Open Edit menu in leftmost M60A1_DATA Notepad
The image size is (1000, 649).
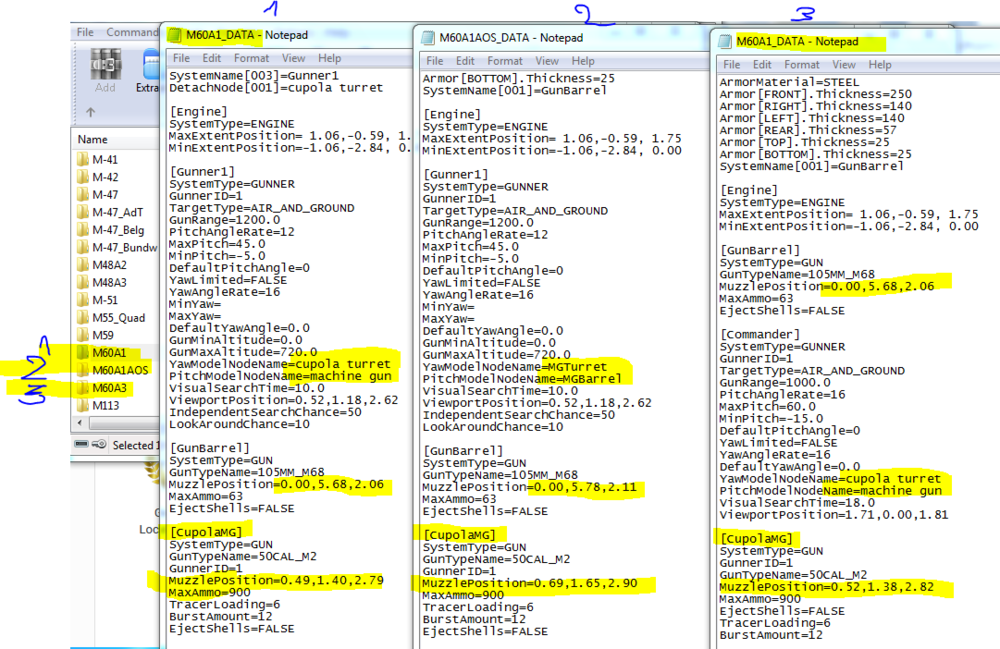coord(212,58)
